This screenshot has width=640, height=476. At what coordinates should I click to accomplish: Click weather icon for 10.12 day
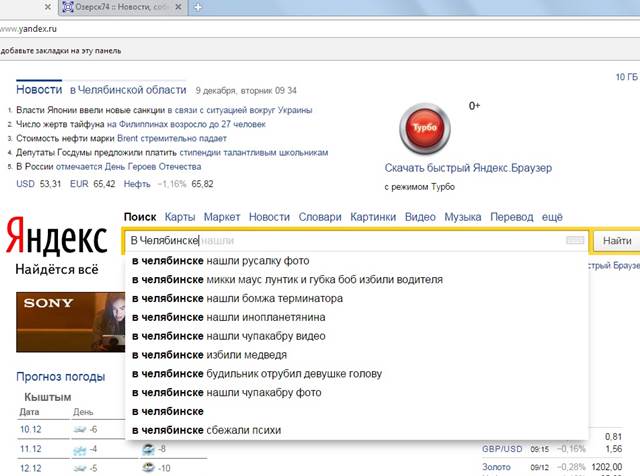(80, 429)
